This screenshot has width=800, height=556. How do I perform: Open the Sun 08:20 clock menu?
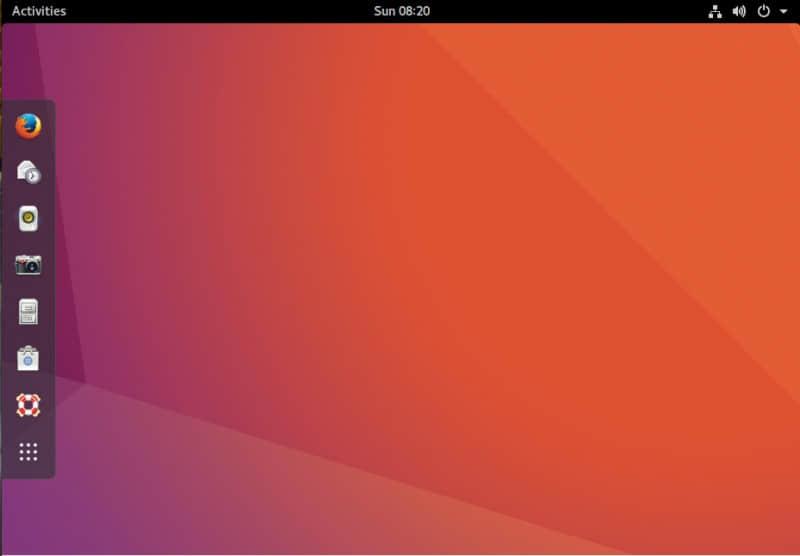[401, 11]
